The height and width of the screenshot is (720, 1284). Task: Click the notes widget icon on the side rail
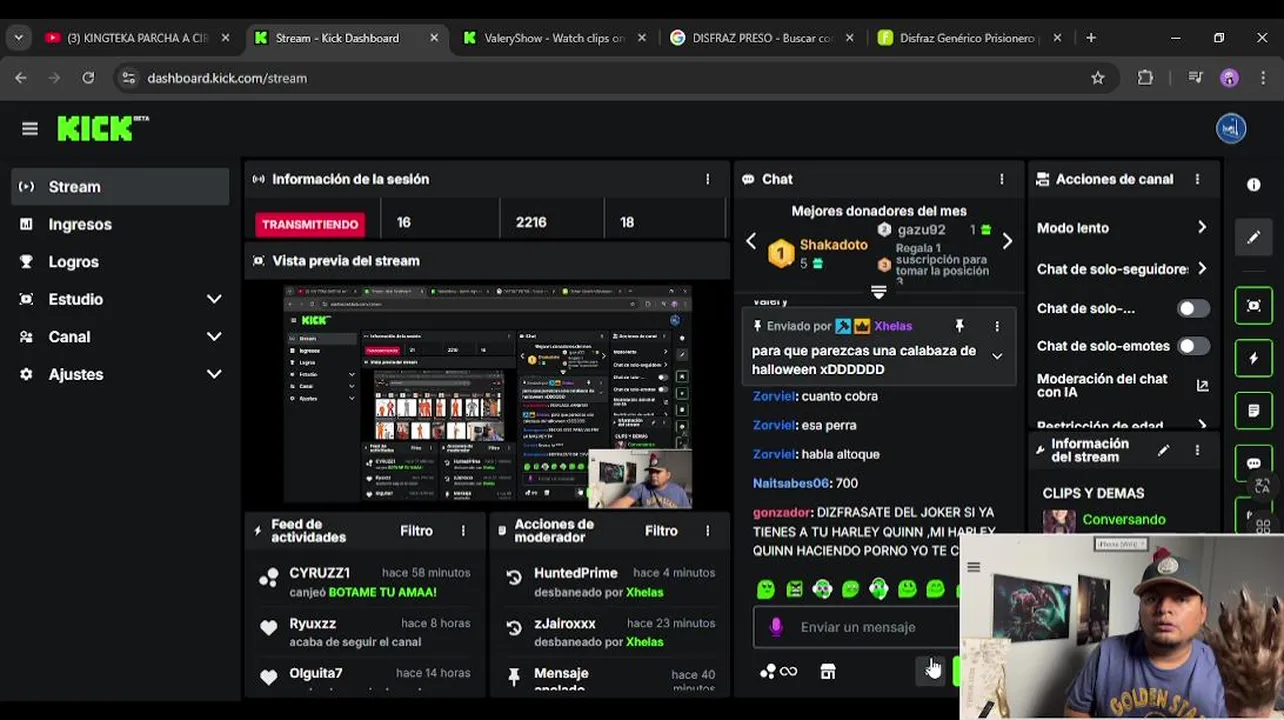1254,411
